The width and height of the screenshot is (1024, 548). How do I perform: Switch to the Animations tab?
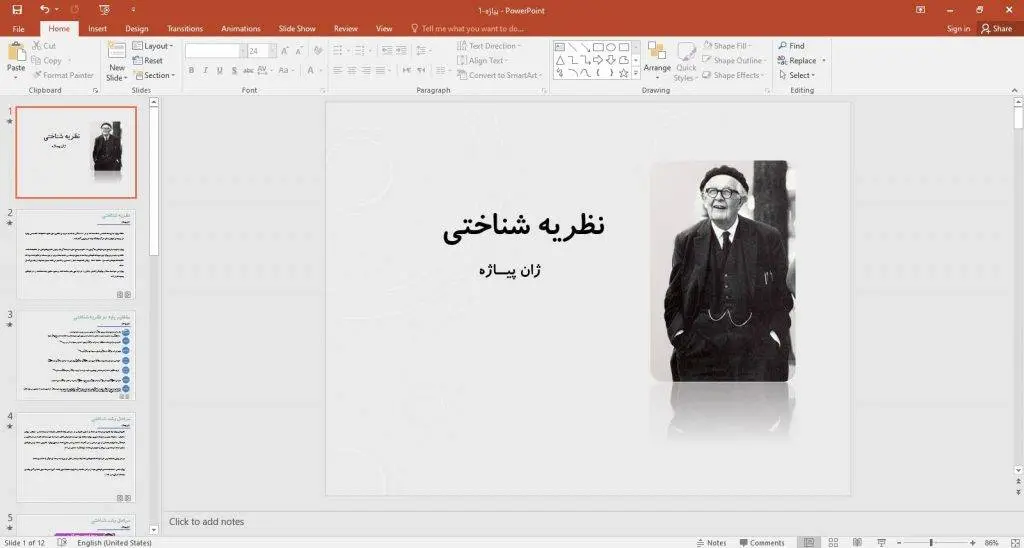click(241, 29)
